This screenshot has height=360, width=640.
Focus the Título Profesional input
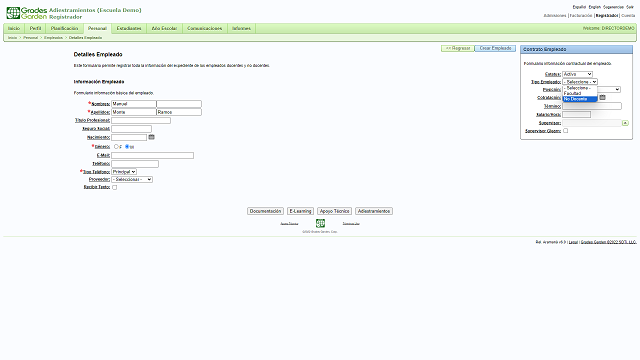pos(141,120)
